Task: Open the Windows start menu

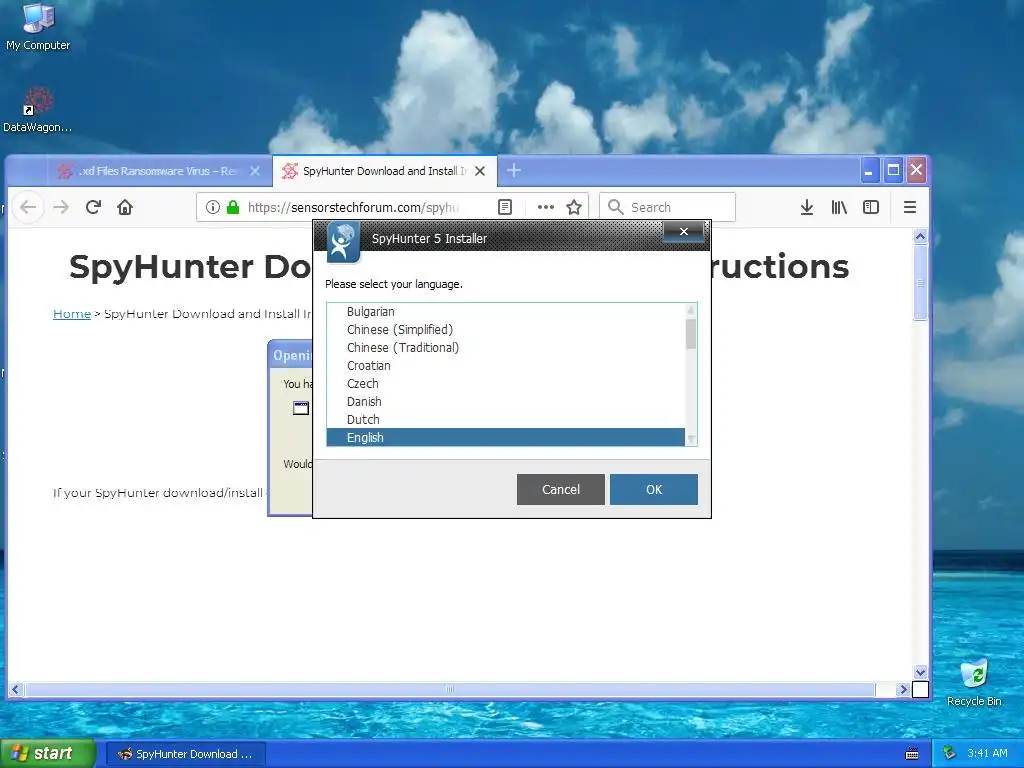Action: tap(48, 753)
